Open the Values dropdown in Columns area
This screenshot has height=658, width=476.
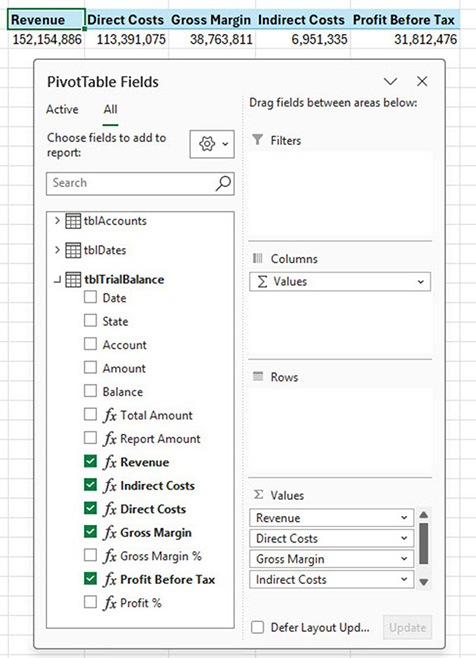[421, 282]
